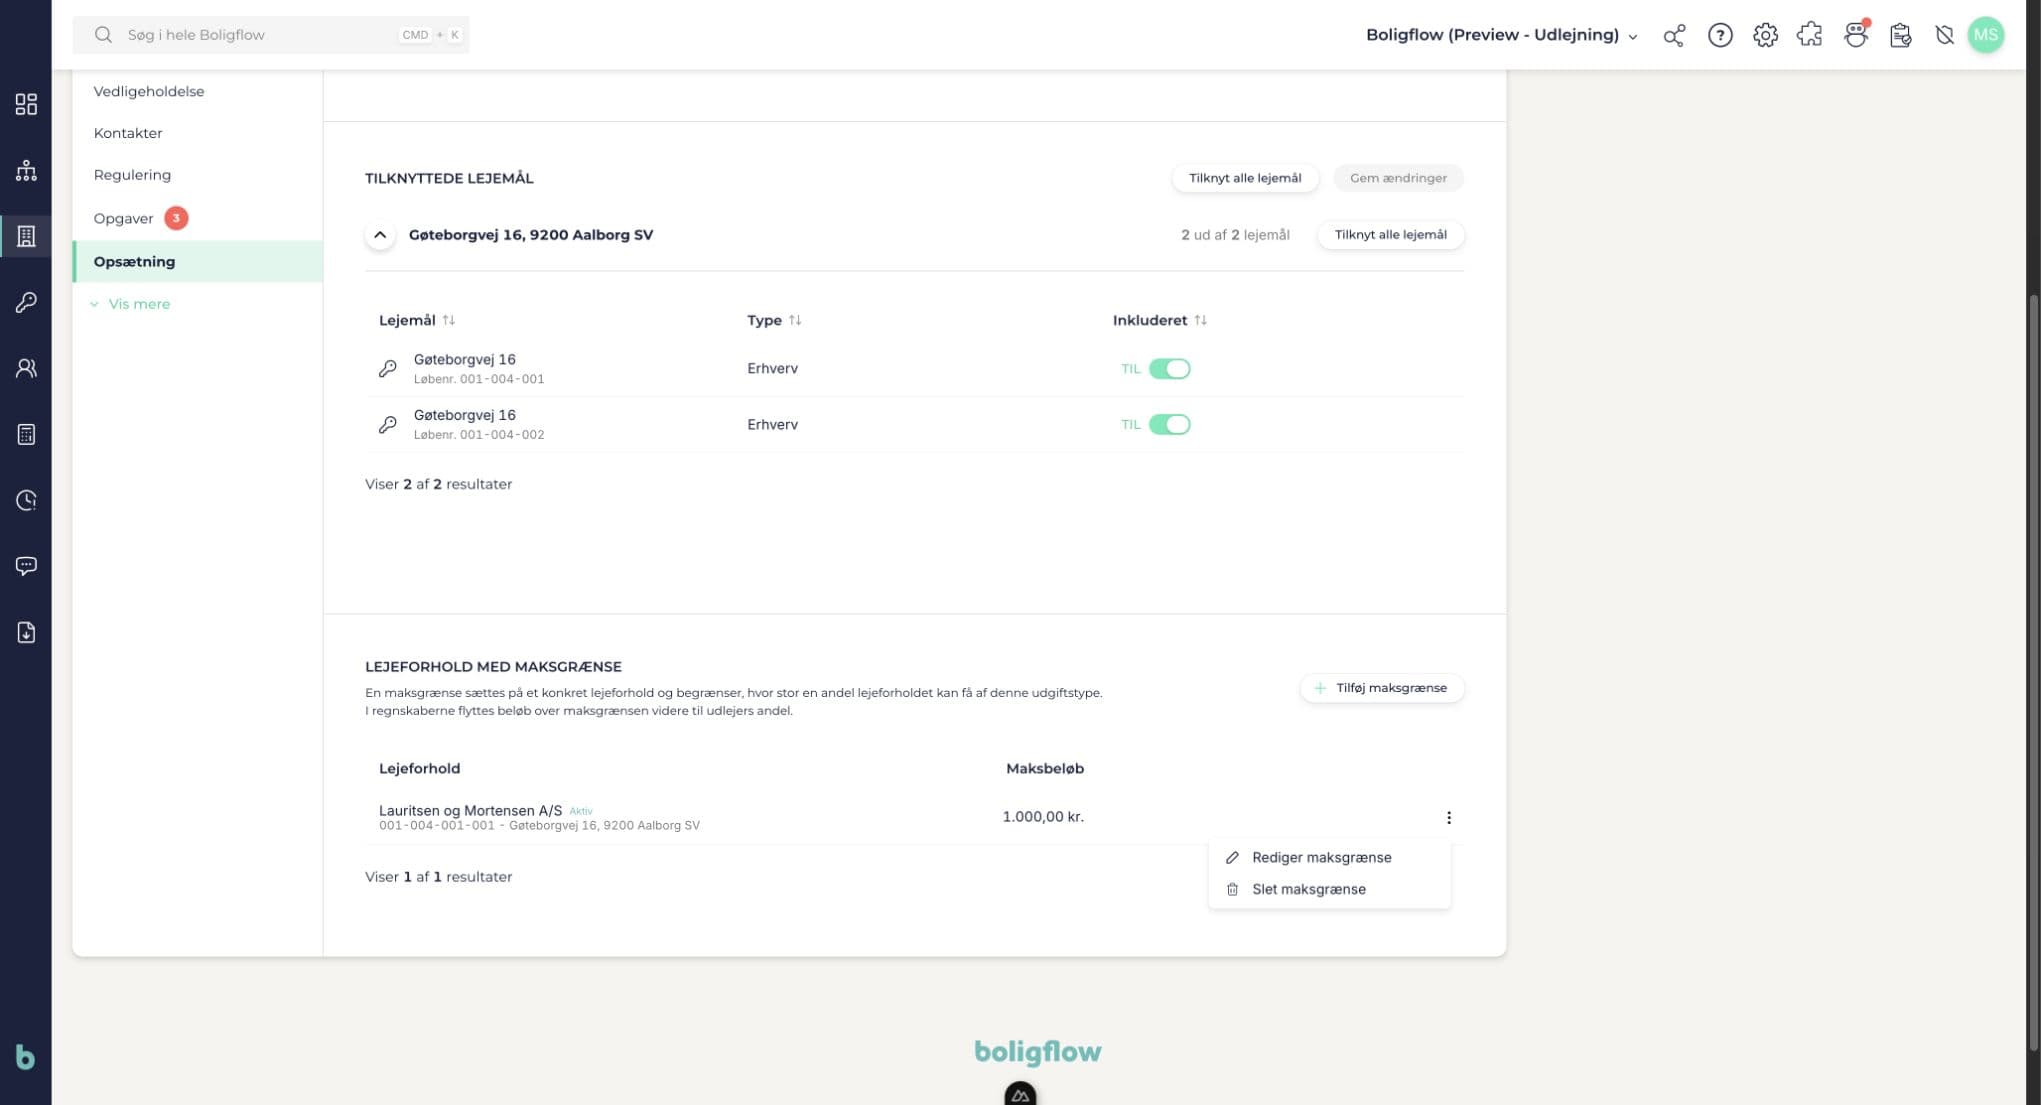Open the file download sidebar icon
This screenshot has width=2041, height=1105.
26,632
